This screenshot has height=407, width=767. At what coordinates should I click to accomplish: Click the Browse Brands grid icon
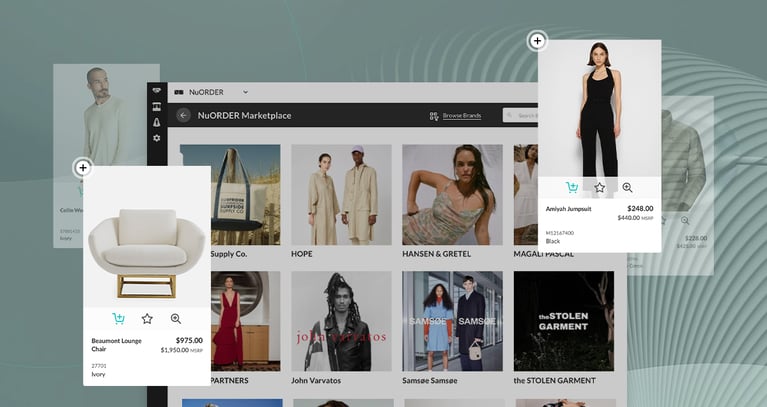pyautogui.click(x=434, y=116)
